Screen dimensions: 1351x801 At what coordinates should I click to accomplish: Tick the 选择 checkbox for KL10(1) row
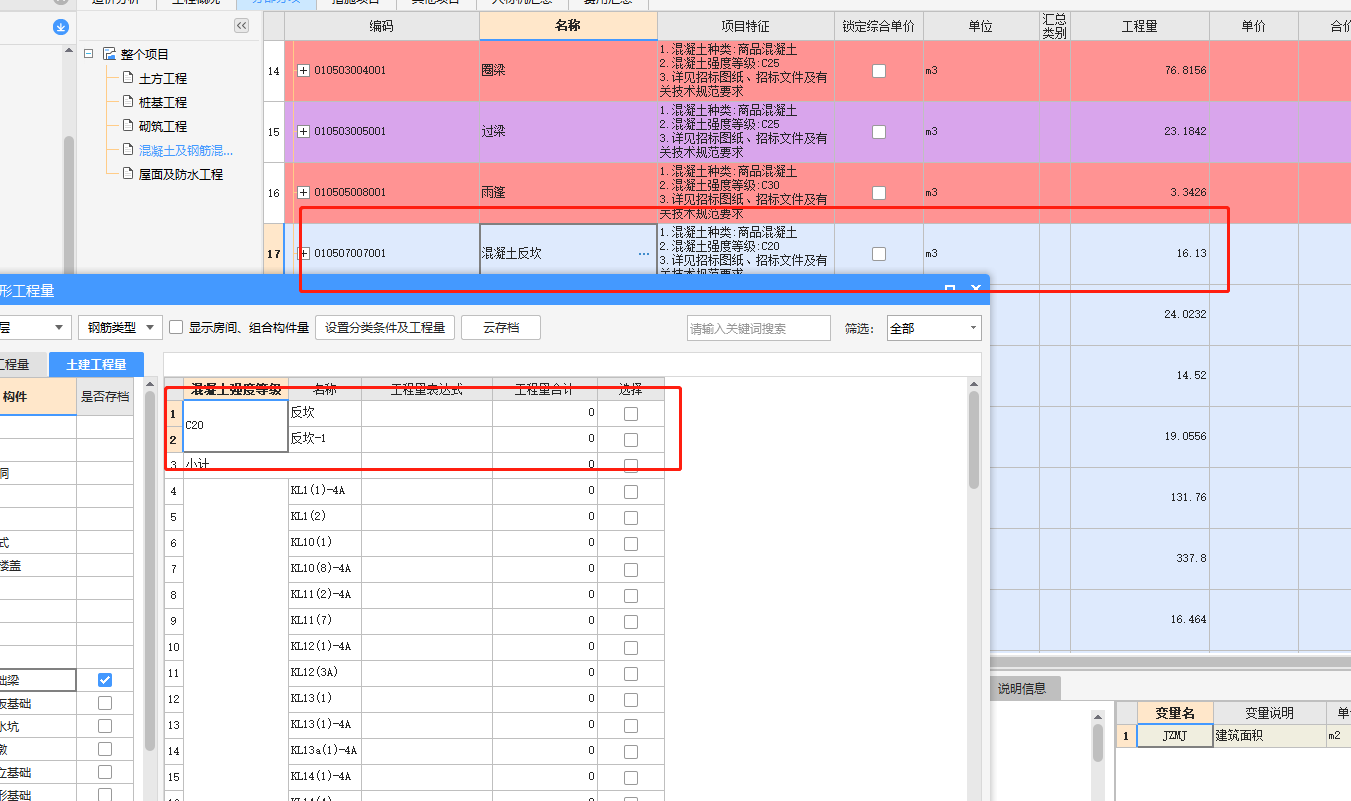[631, 544]
